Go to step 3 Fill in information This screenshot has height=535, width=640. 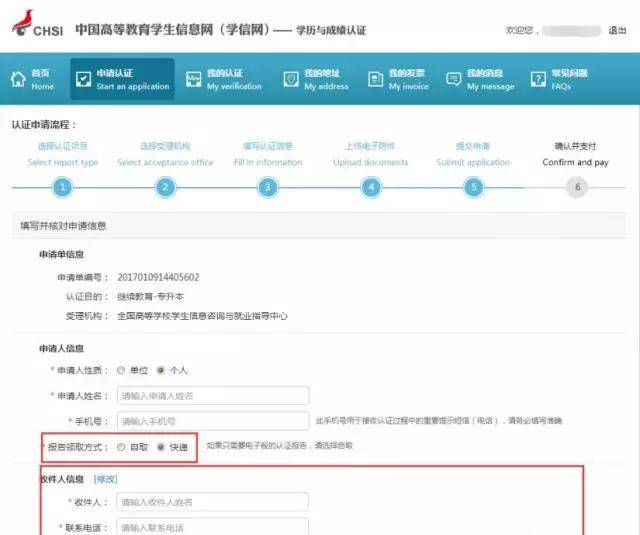coord(267,187)
